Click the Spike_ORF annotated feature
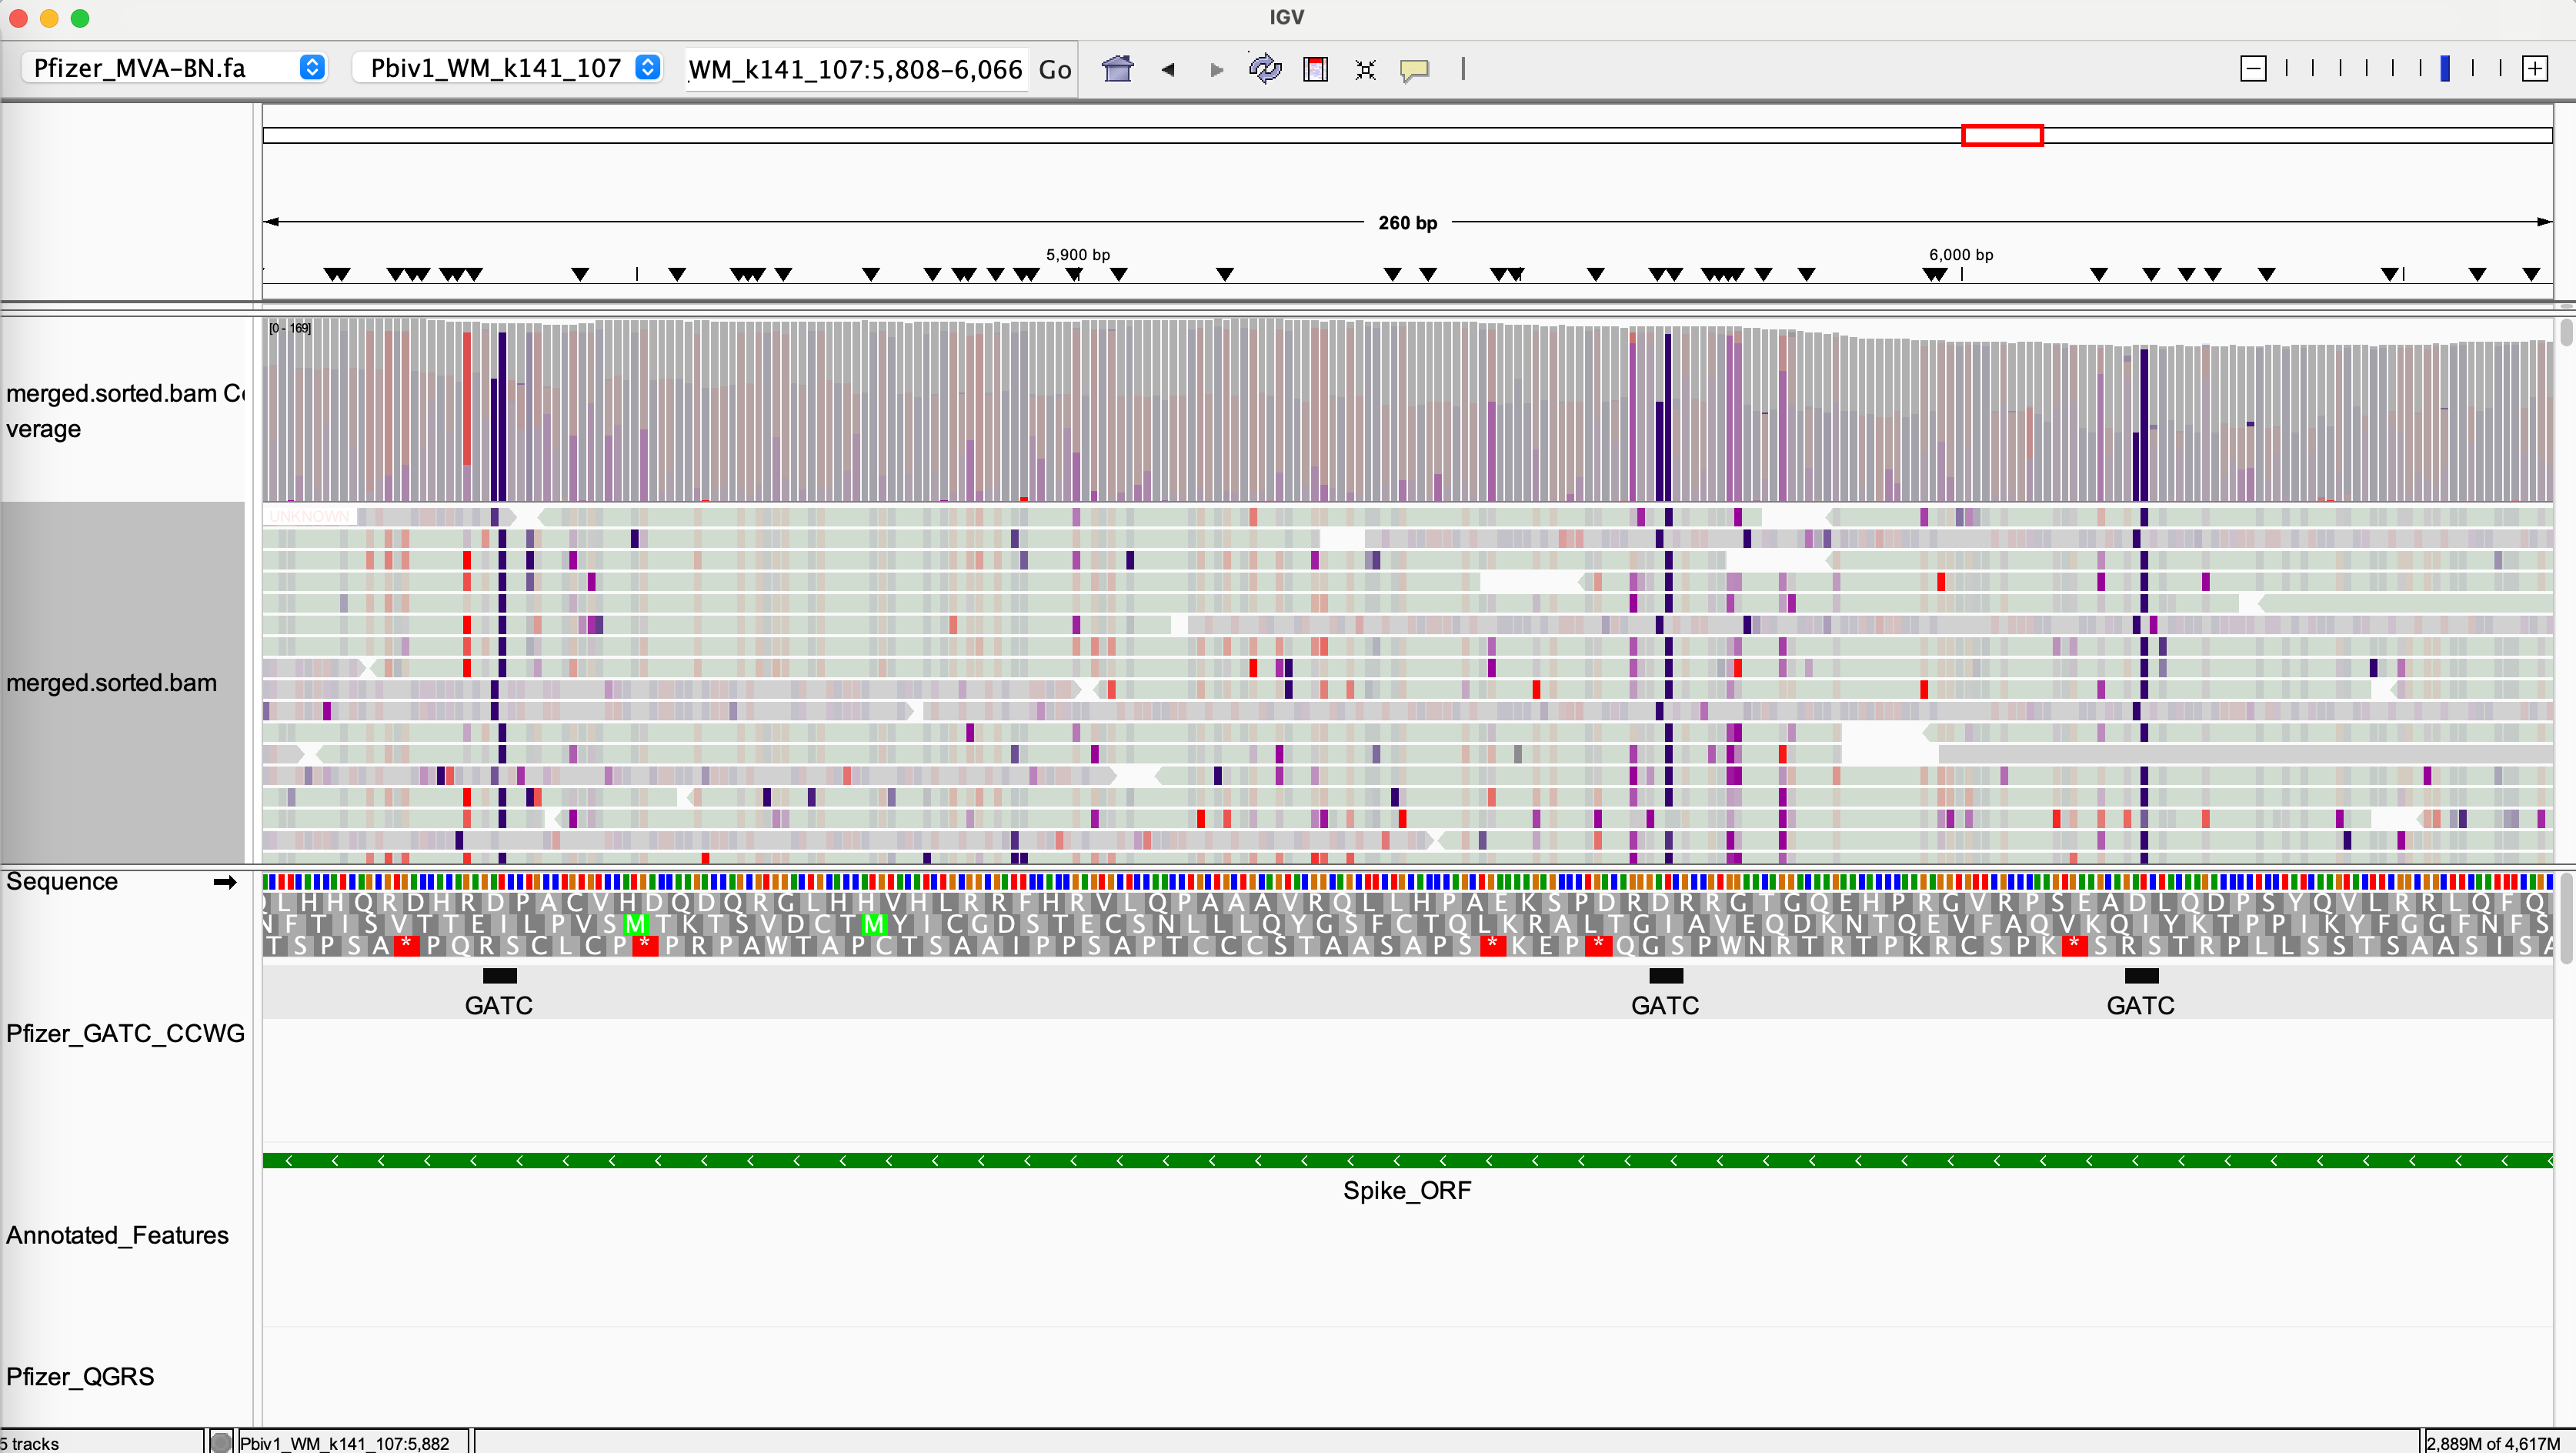 (1406, 1161)
